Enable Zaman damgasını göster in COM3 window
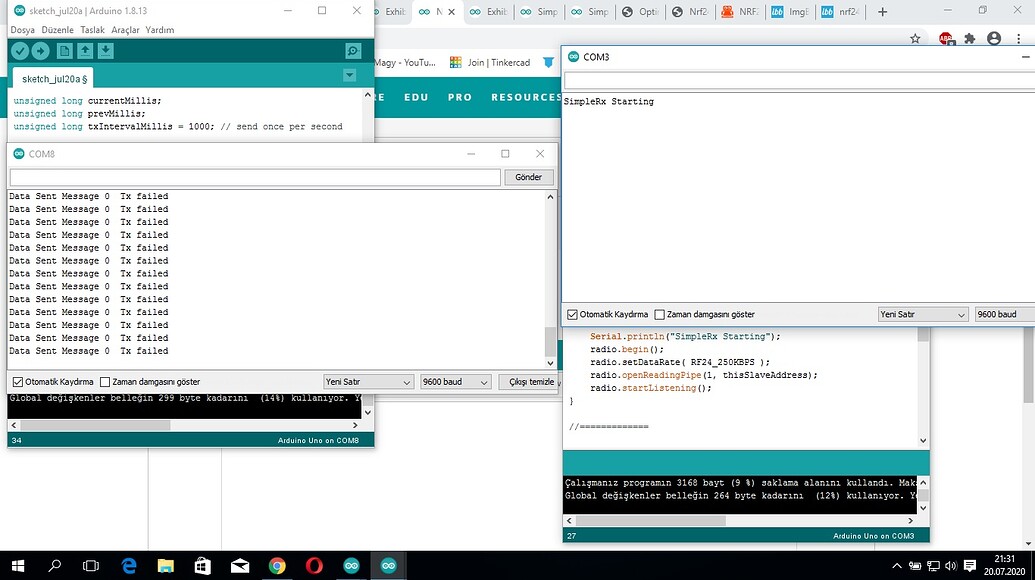 (x=659, y=314)
